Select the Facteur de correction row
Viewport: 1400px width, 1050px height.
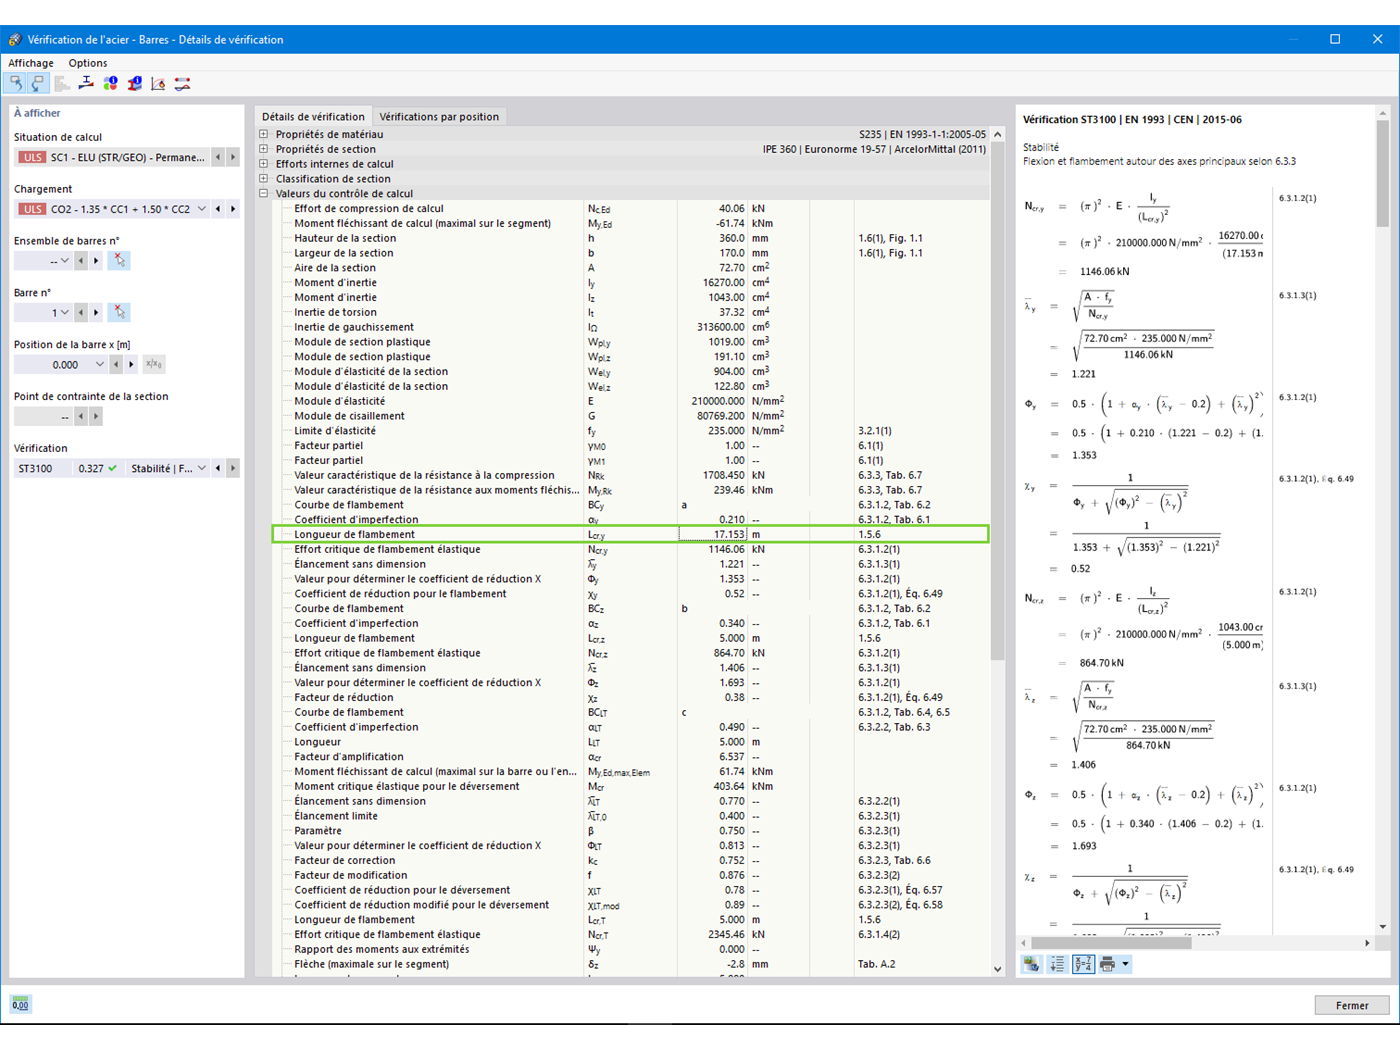631,861
